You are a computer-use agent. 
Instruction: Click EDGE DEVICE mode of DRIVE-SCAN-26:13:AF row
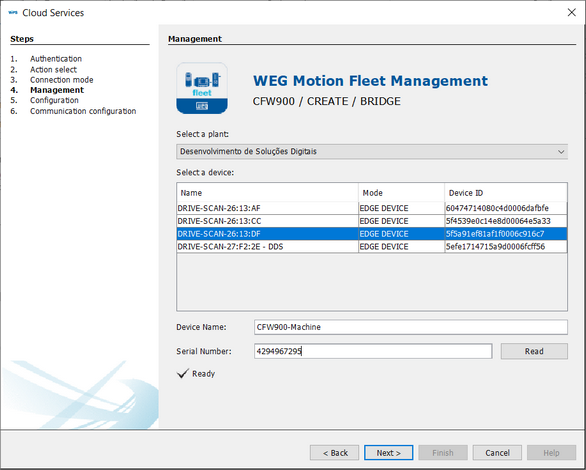tap(384, 208)
